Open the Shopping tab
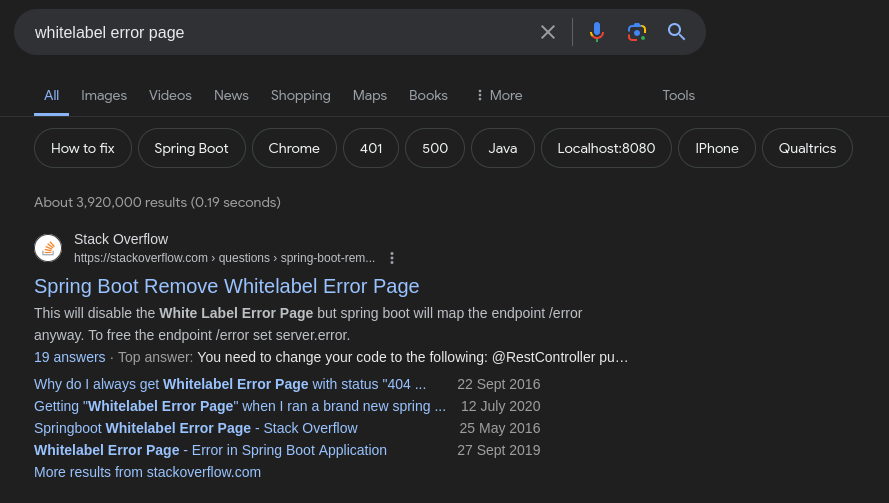 (300, 95)
